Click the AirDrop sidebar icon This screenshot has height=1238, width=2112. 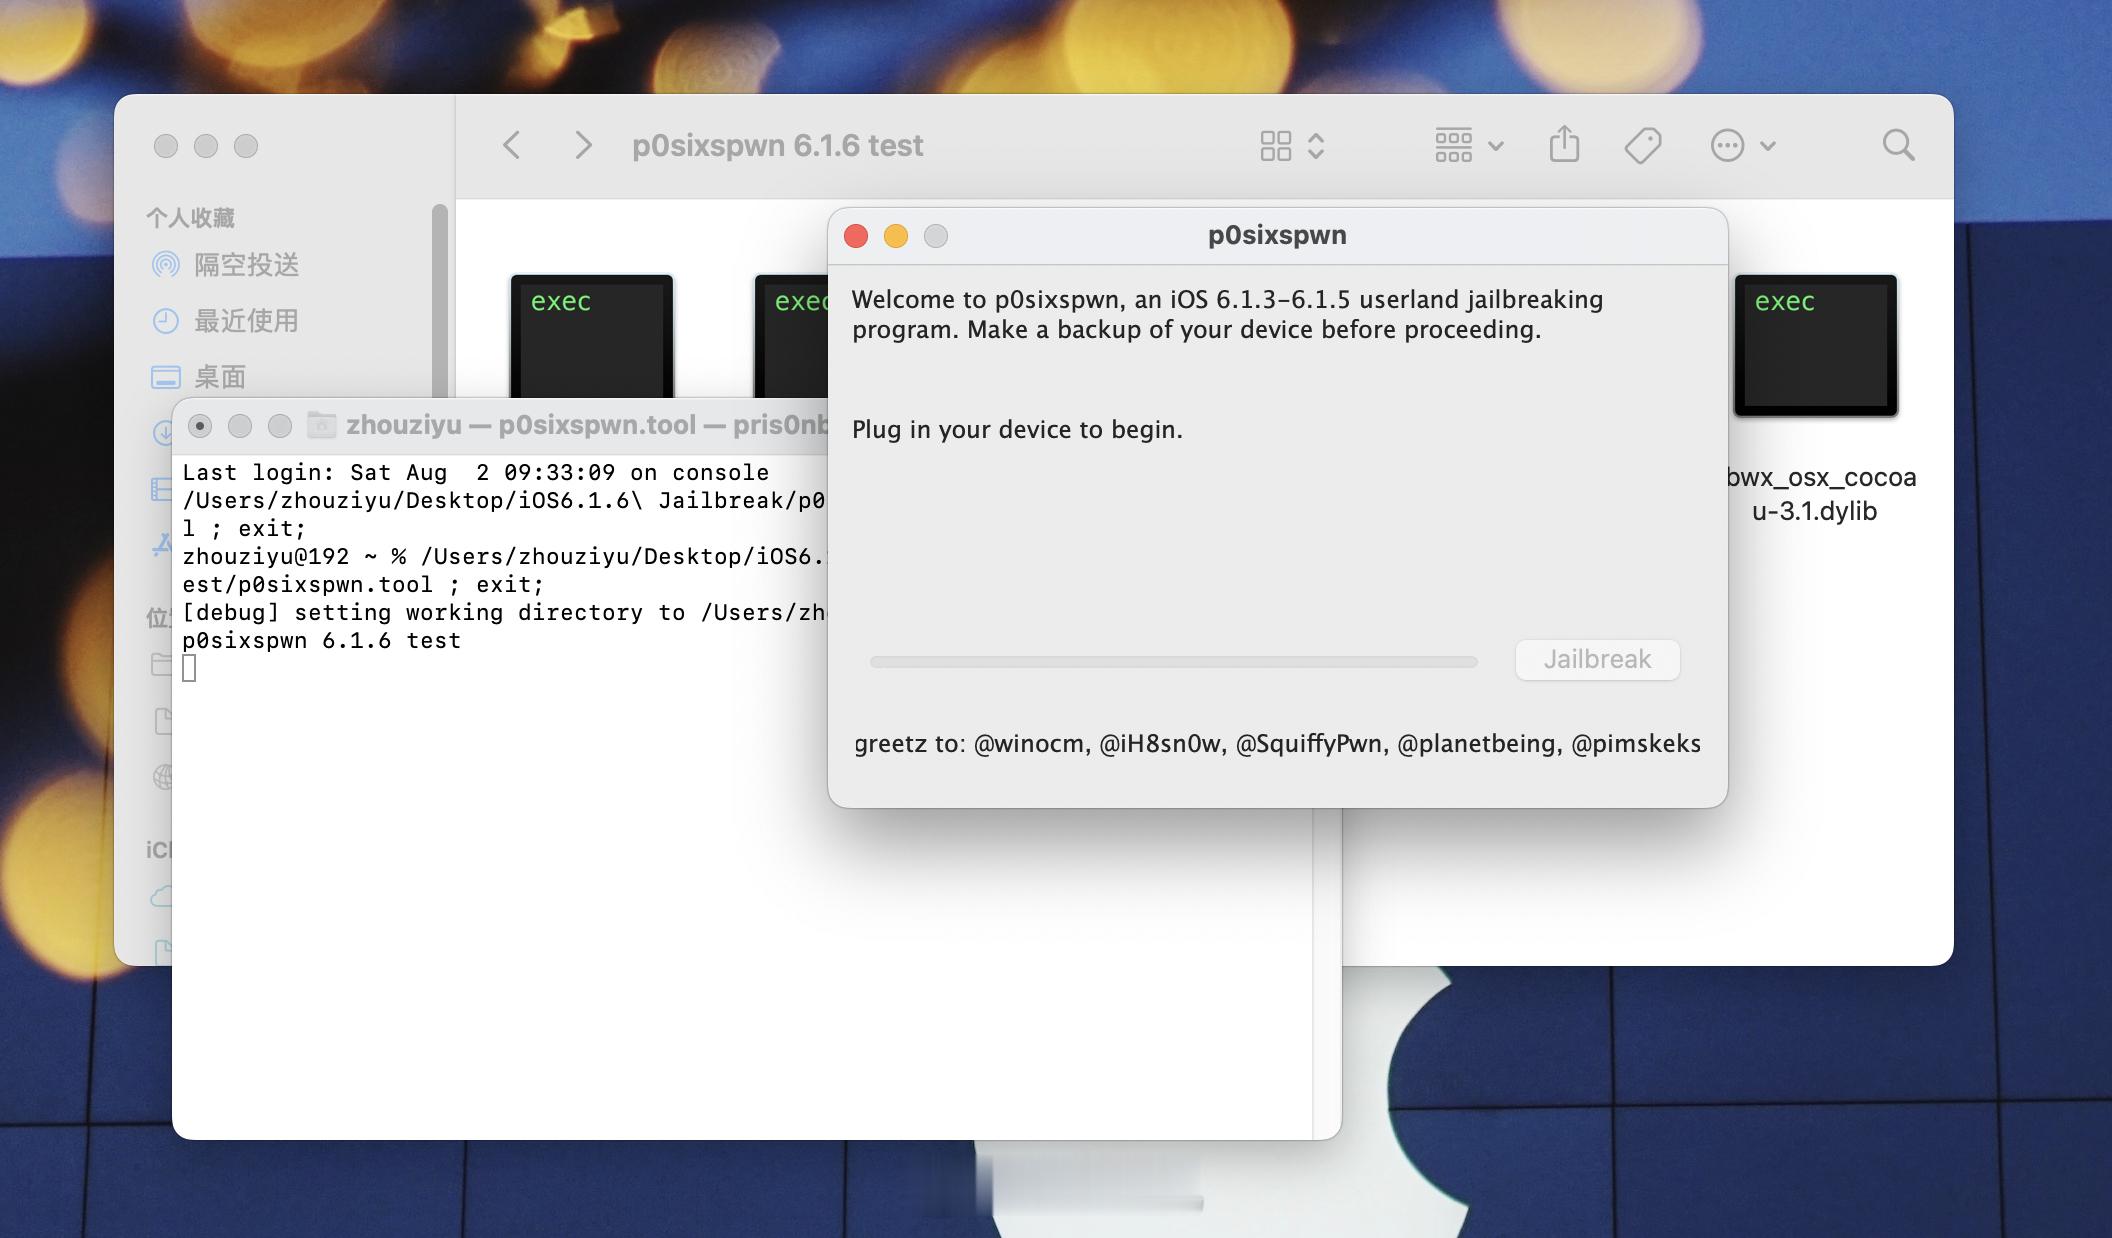pyautogui.click(x=165, y=265)
